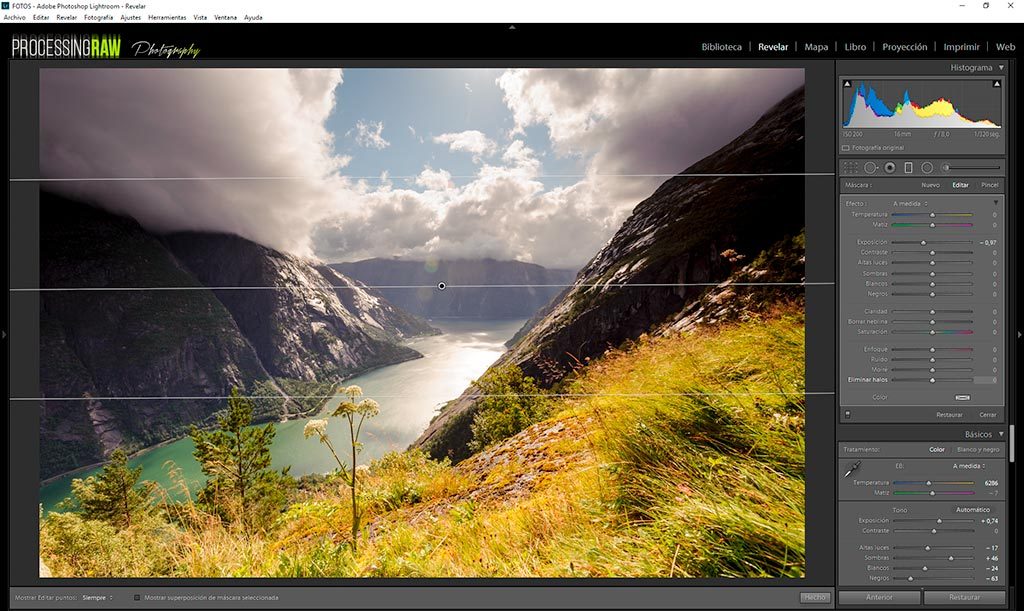Image resolution: width=1024 pixels, height=611 pixels.
Task: Open the Vista menu
Action: pyautogui.click(x=200, y=18)
